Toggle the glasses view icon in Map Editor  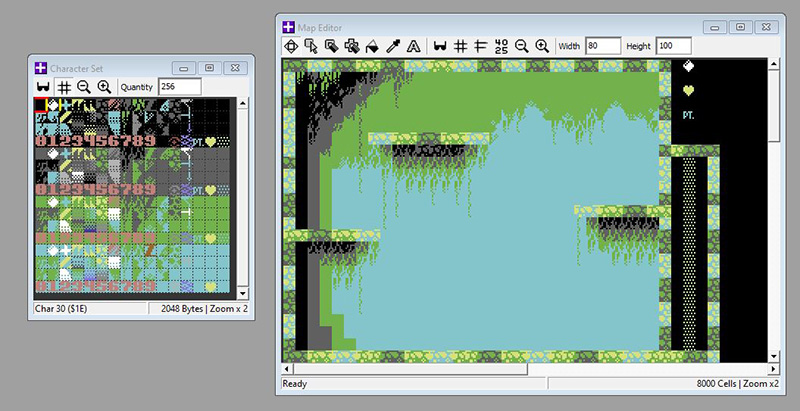click(439, 46)
